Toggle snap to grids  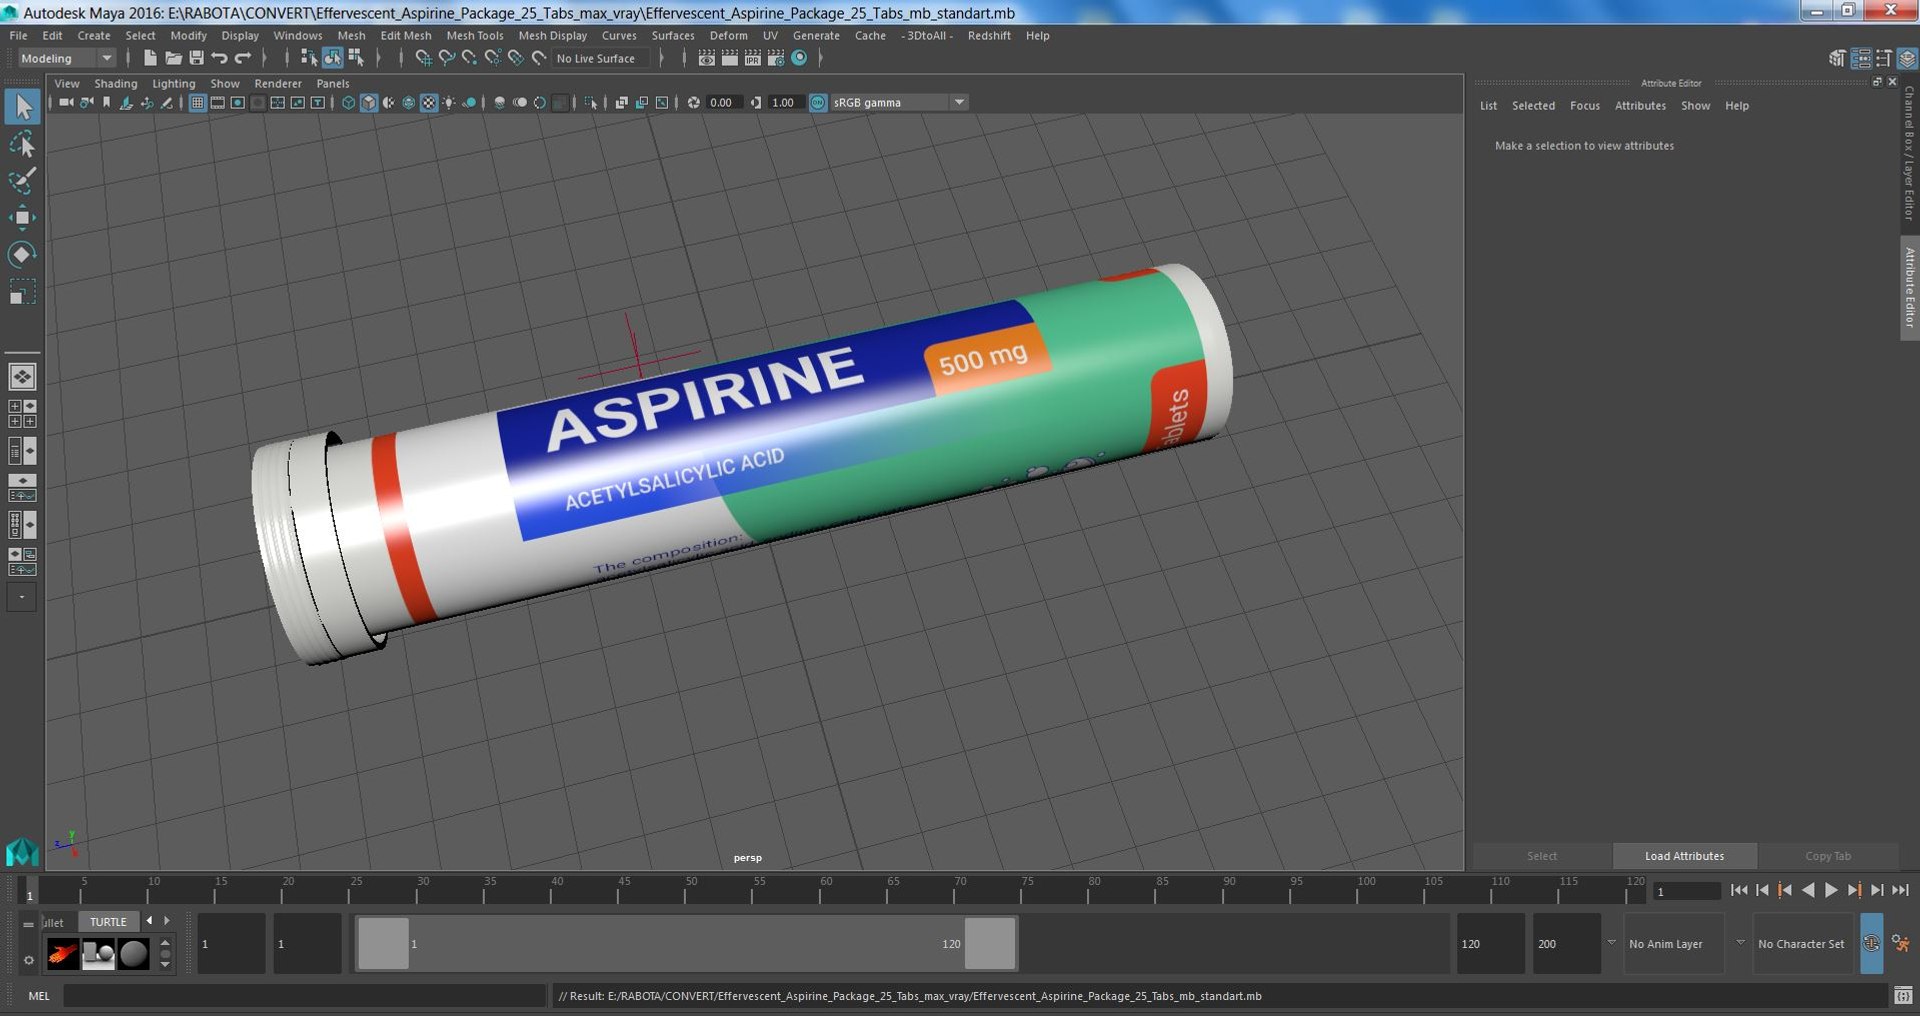[423, 58]
